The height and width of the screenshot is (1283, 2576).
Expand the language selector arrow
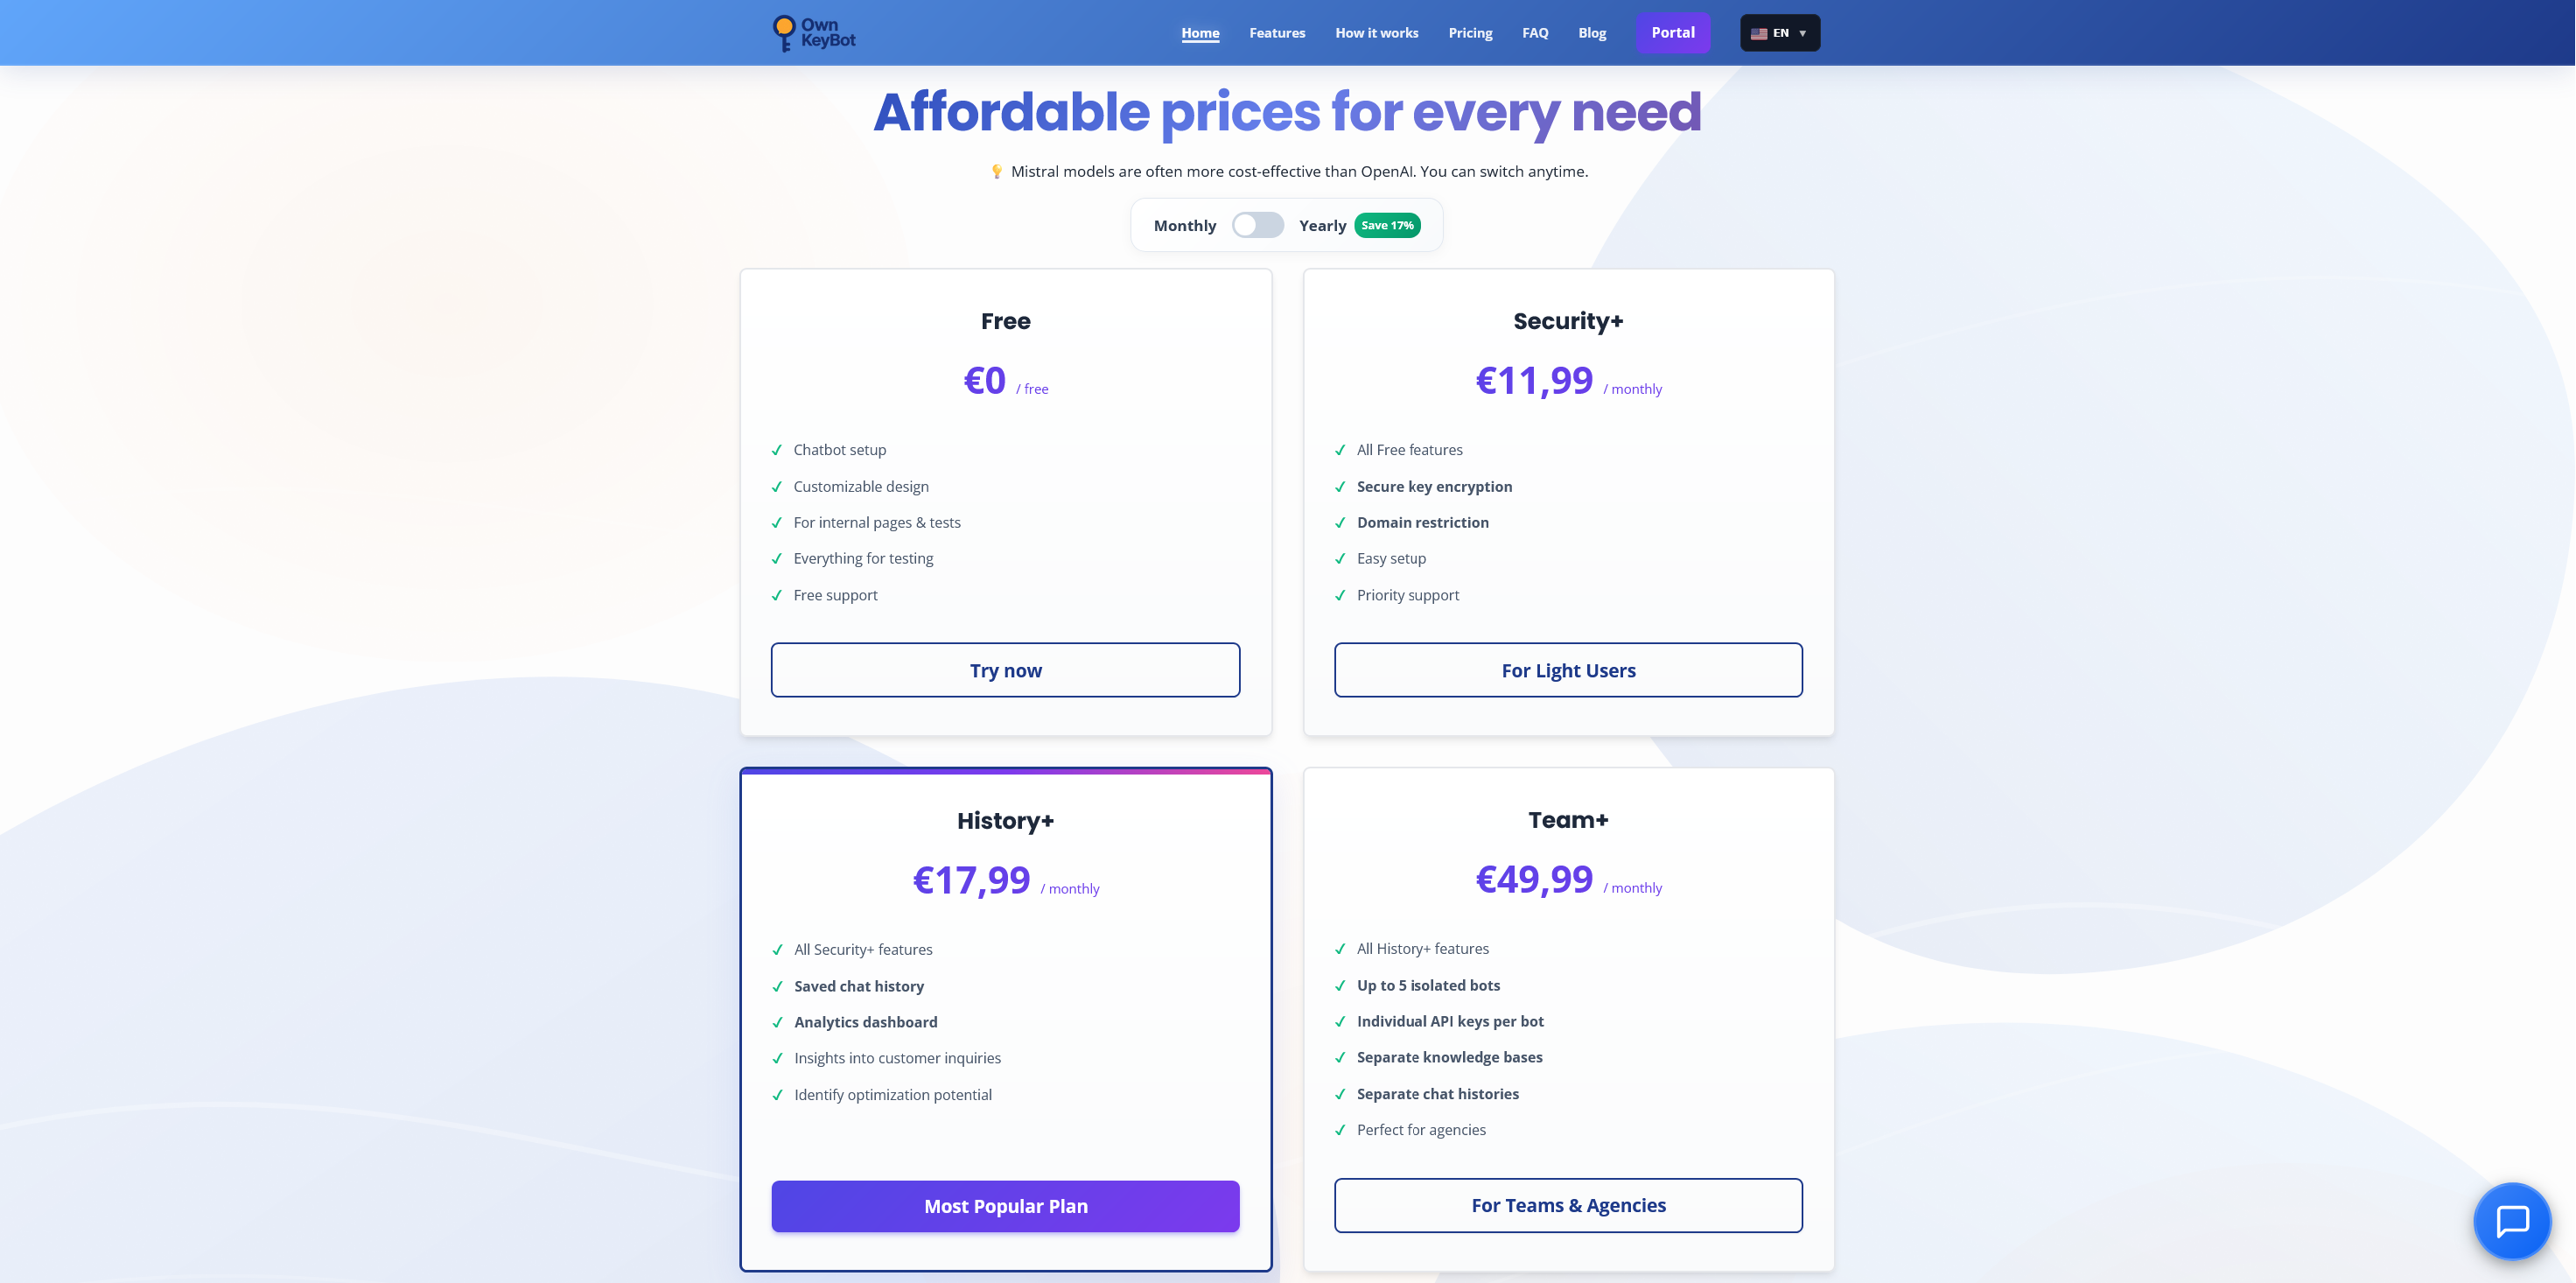[1803, 34]
